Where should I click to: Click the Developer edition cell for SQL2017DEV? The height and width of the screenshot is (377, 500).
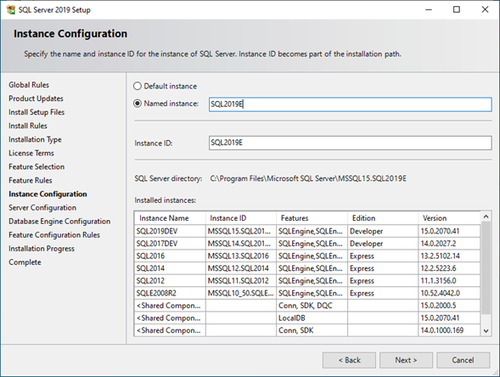(383, 243)
